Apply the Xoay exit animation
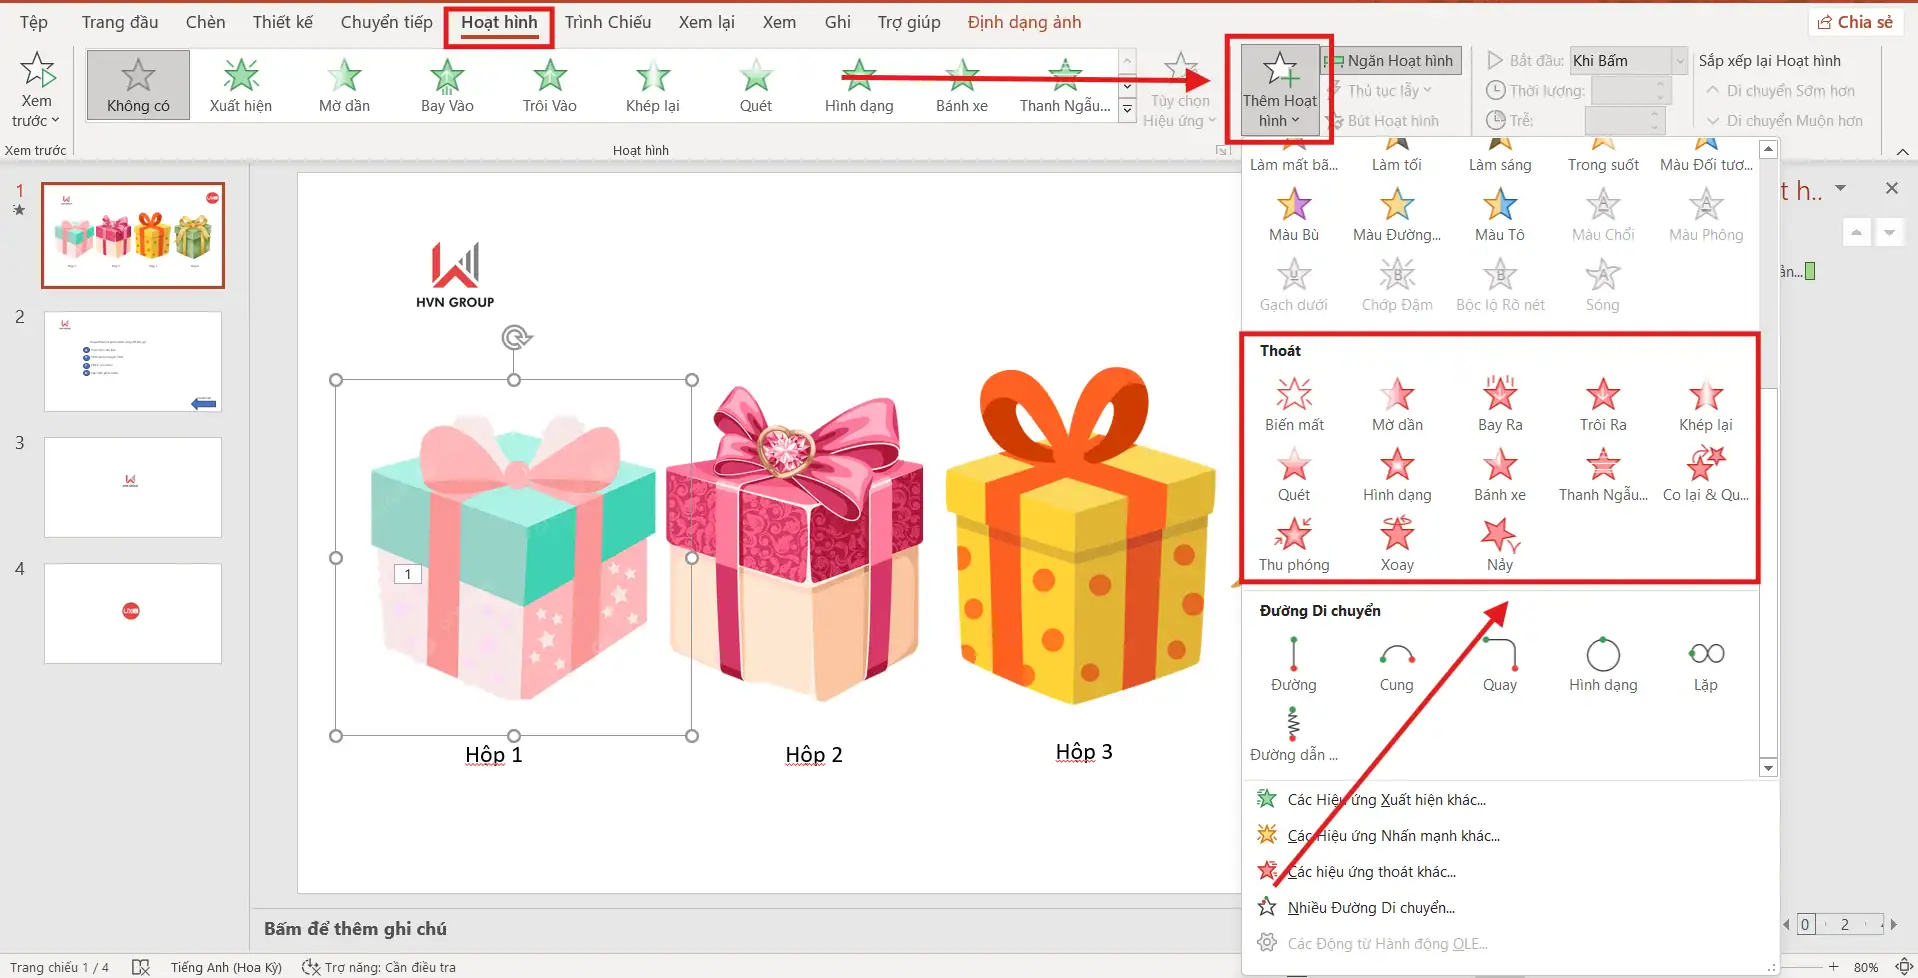Screen dimensions: 1918x978 (1396, 544)
